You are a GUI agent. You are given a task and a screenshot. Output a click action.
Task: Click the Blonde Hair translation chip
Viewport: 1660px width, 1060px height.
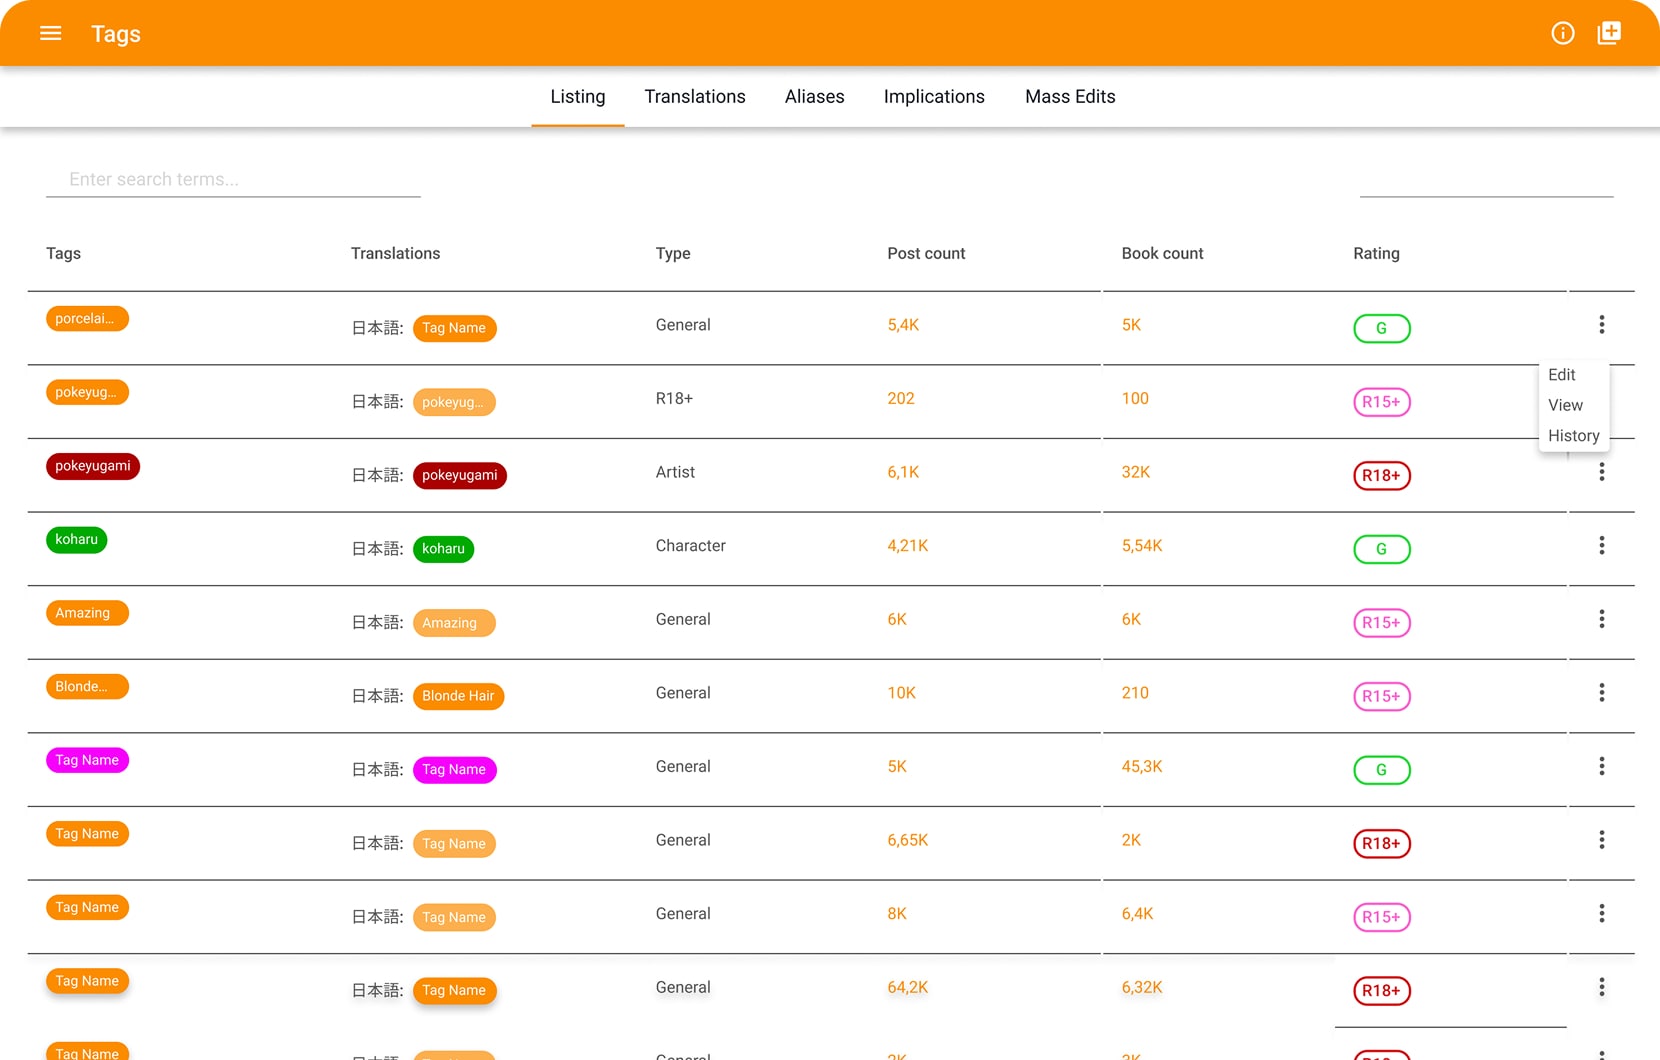[x=458, y=696]
